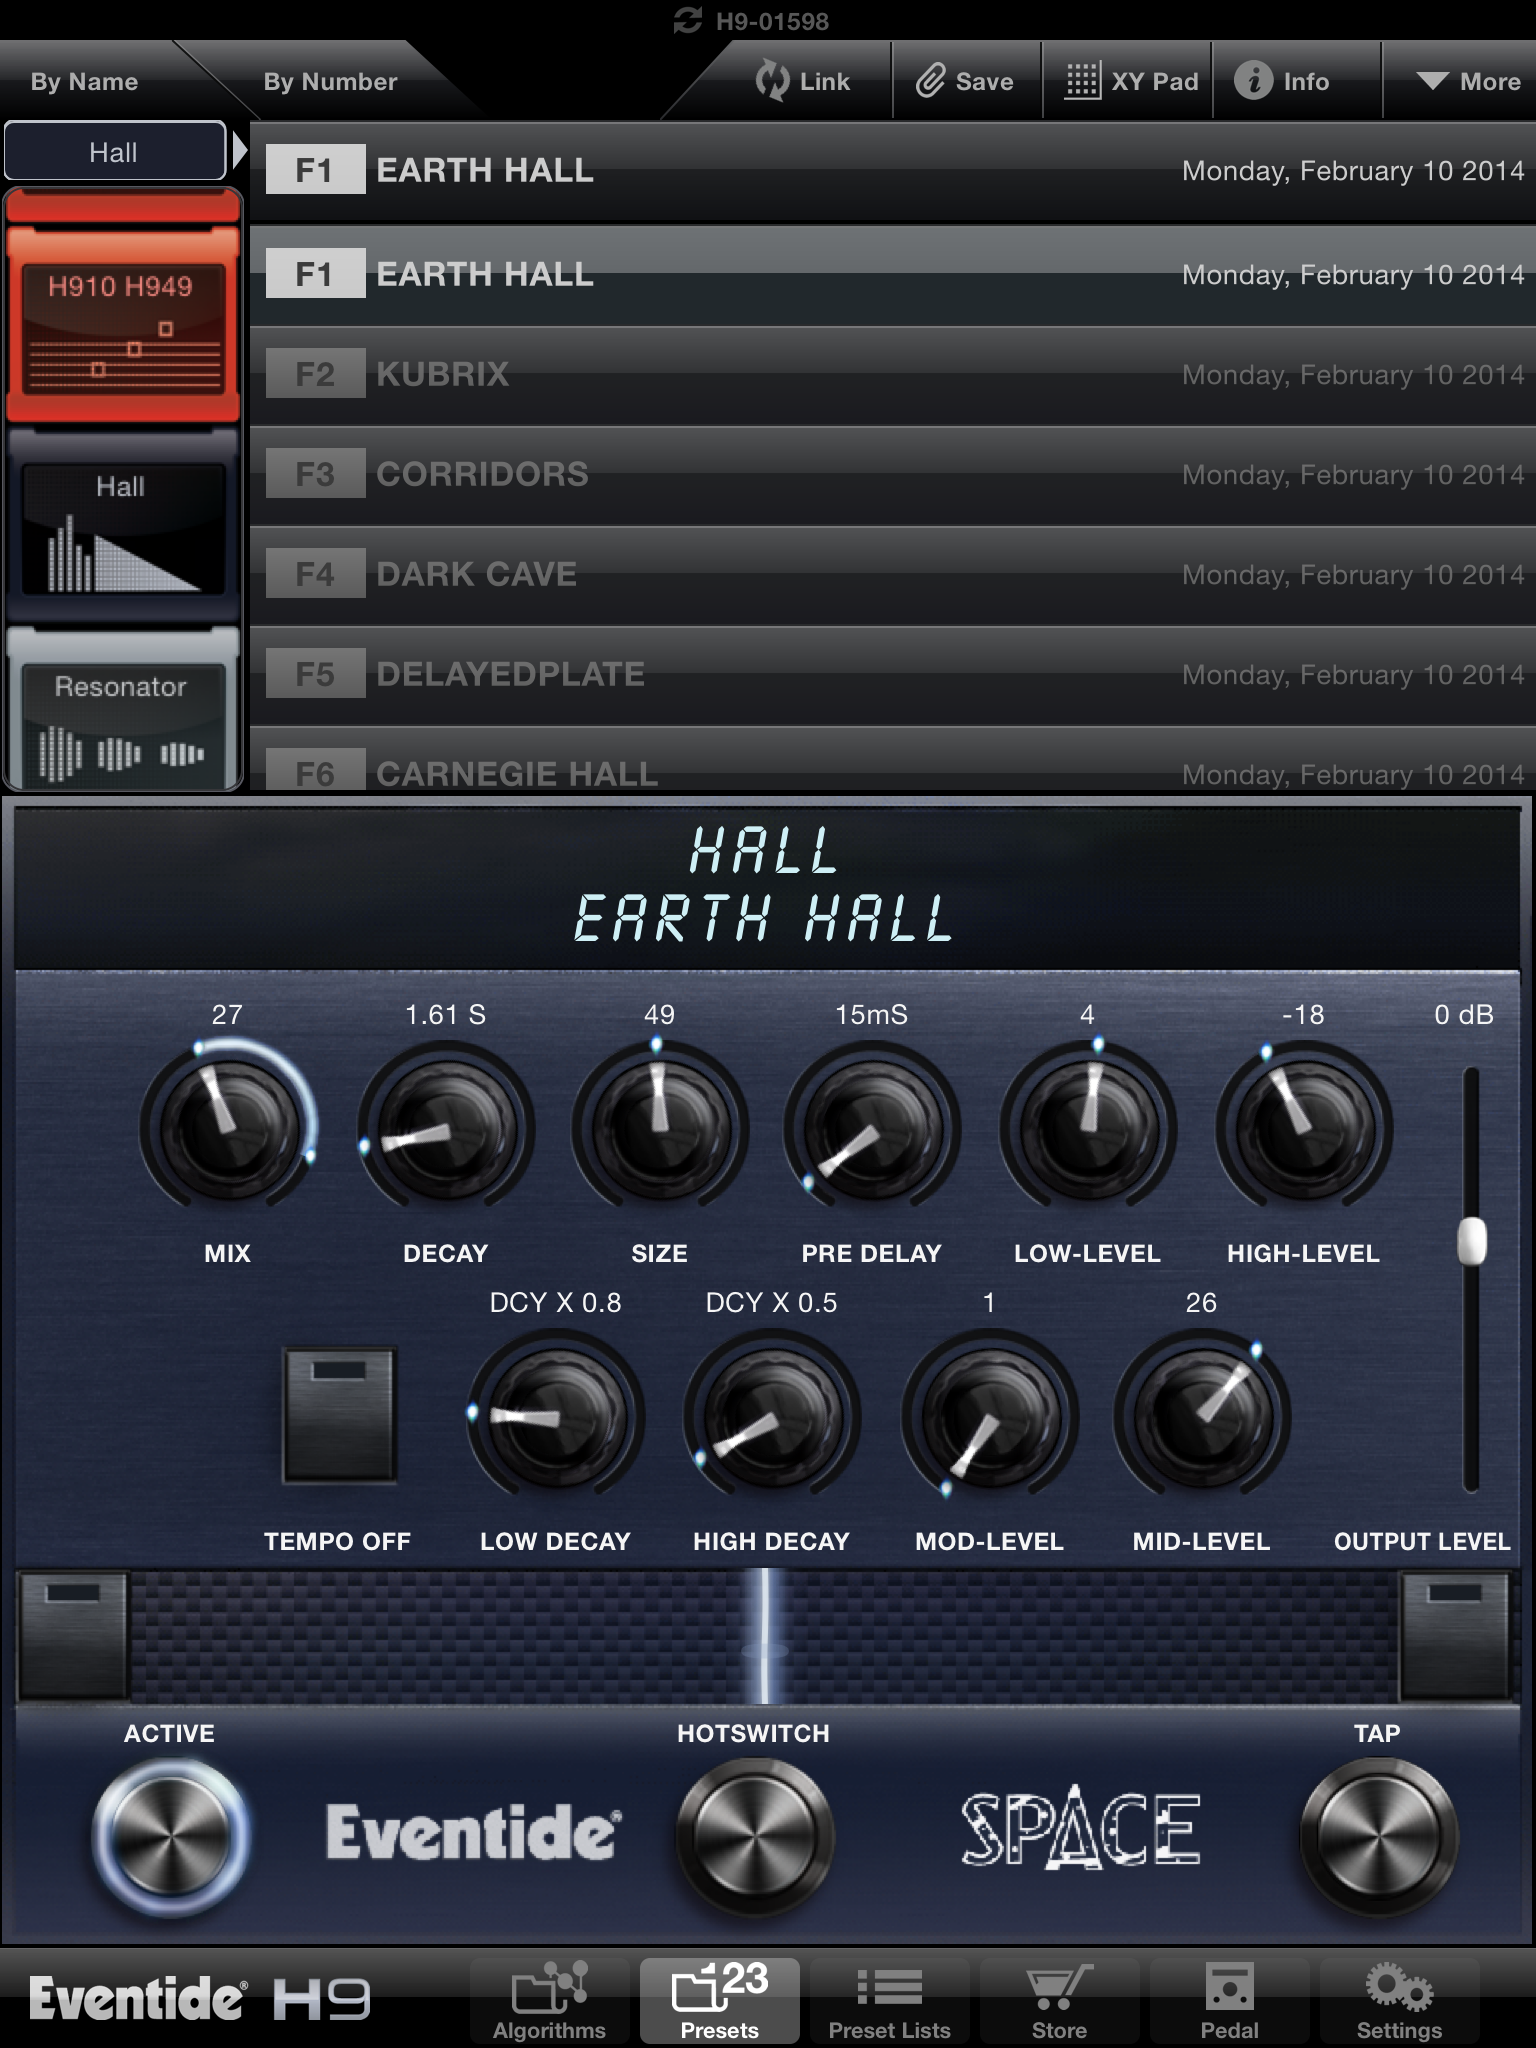This screenshot has width=1536, height=2048.
Task: Open the Presets tab
Action: tap(719, 2000)
